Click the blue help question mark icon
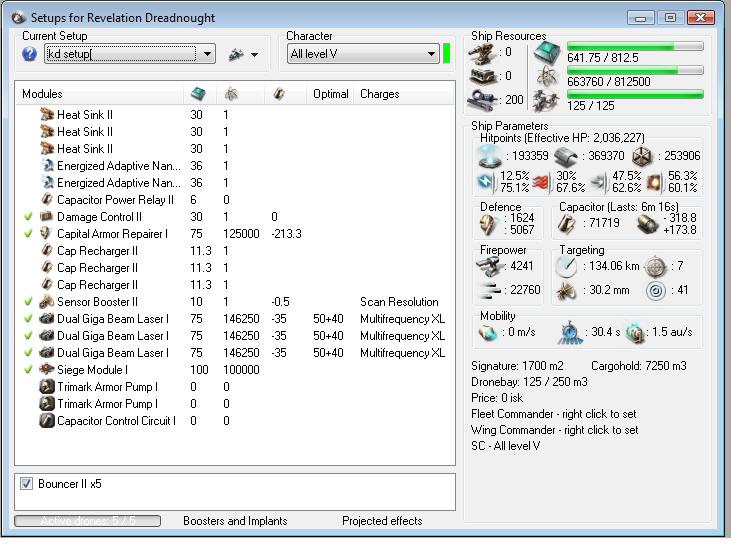The image size is (731, 545). (x=29, y=54)
